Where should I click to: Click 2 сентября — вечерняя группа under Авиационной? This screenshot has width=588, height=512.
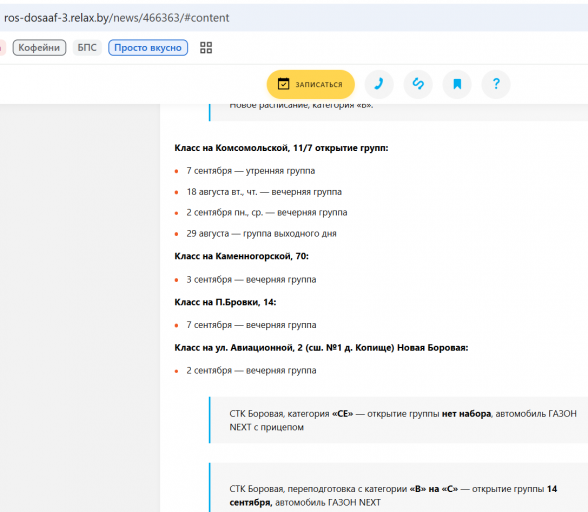251,371
